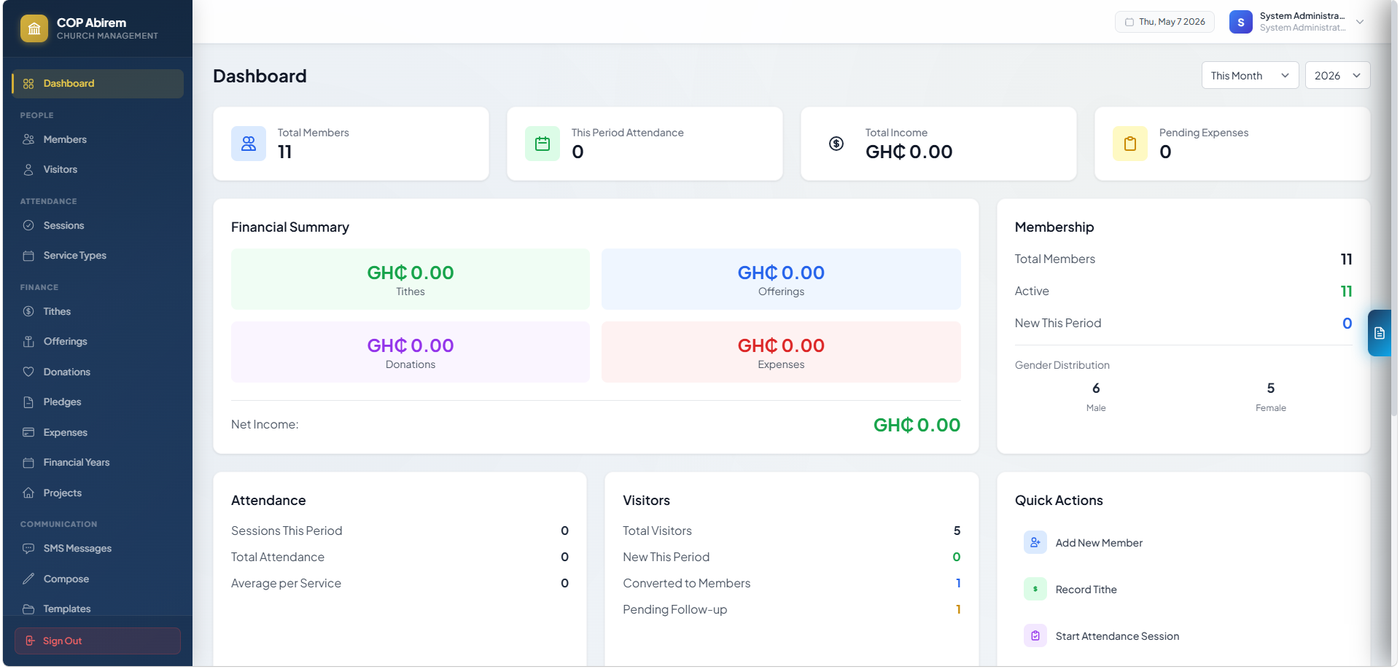The image size is (1400, 669).
Task: Click the Donations GH₵ 0.00 summary card
Action: click(410, 352)
